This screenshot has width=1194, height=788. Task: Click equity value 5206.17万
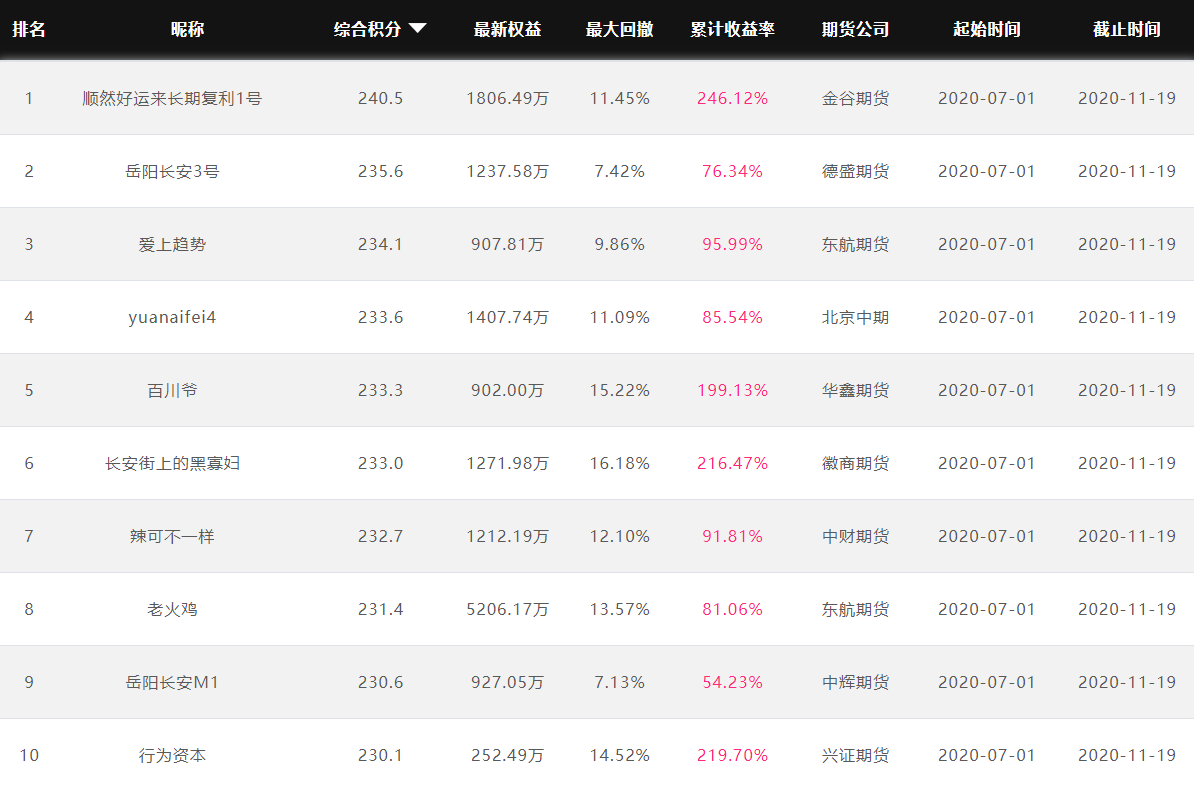507,609
